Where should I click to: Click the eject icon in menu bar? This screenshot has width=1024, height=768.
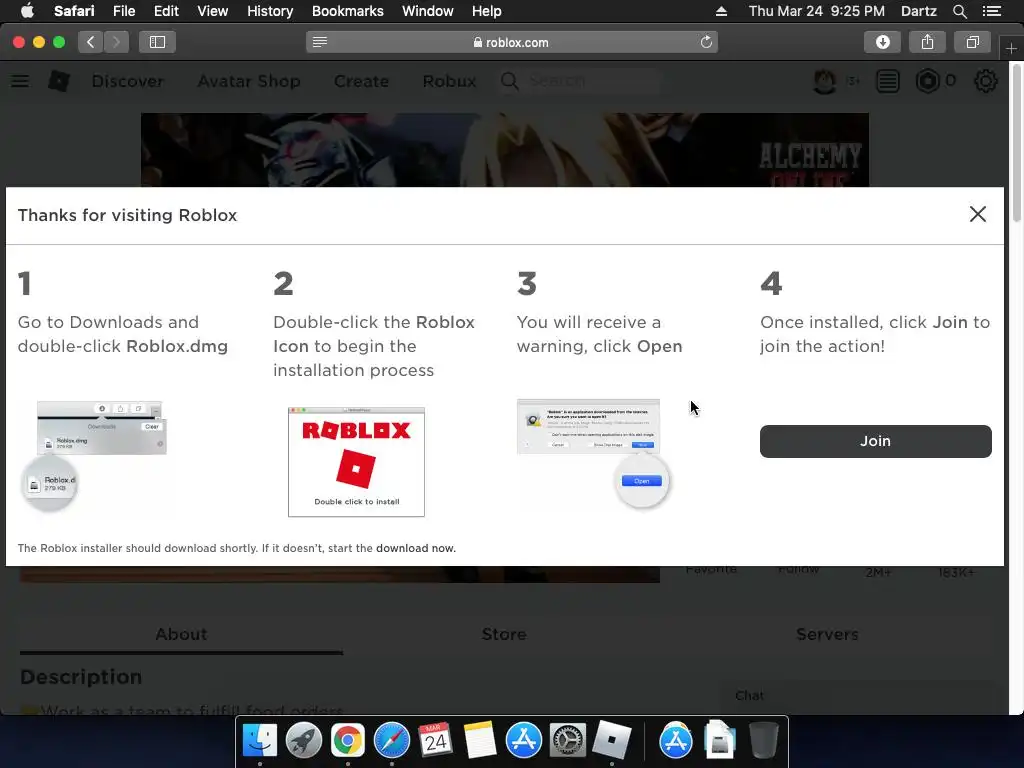tap(721, 11)
